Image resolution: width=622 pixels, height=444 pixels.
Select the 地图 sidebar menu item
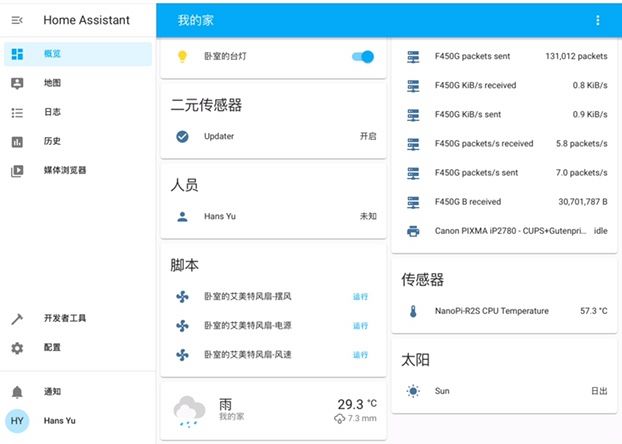[x=78, y=83]
